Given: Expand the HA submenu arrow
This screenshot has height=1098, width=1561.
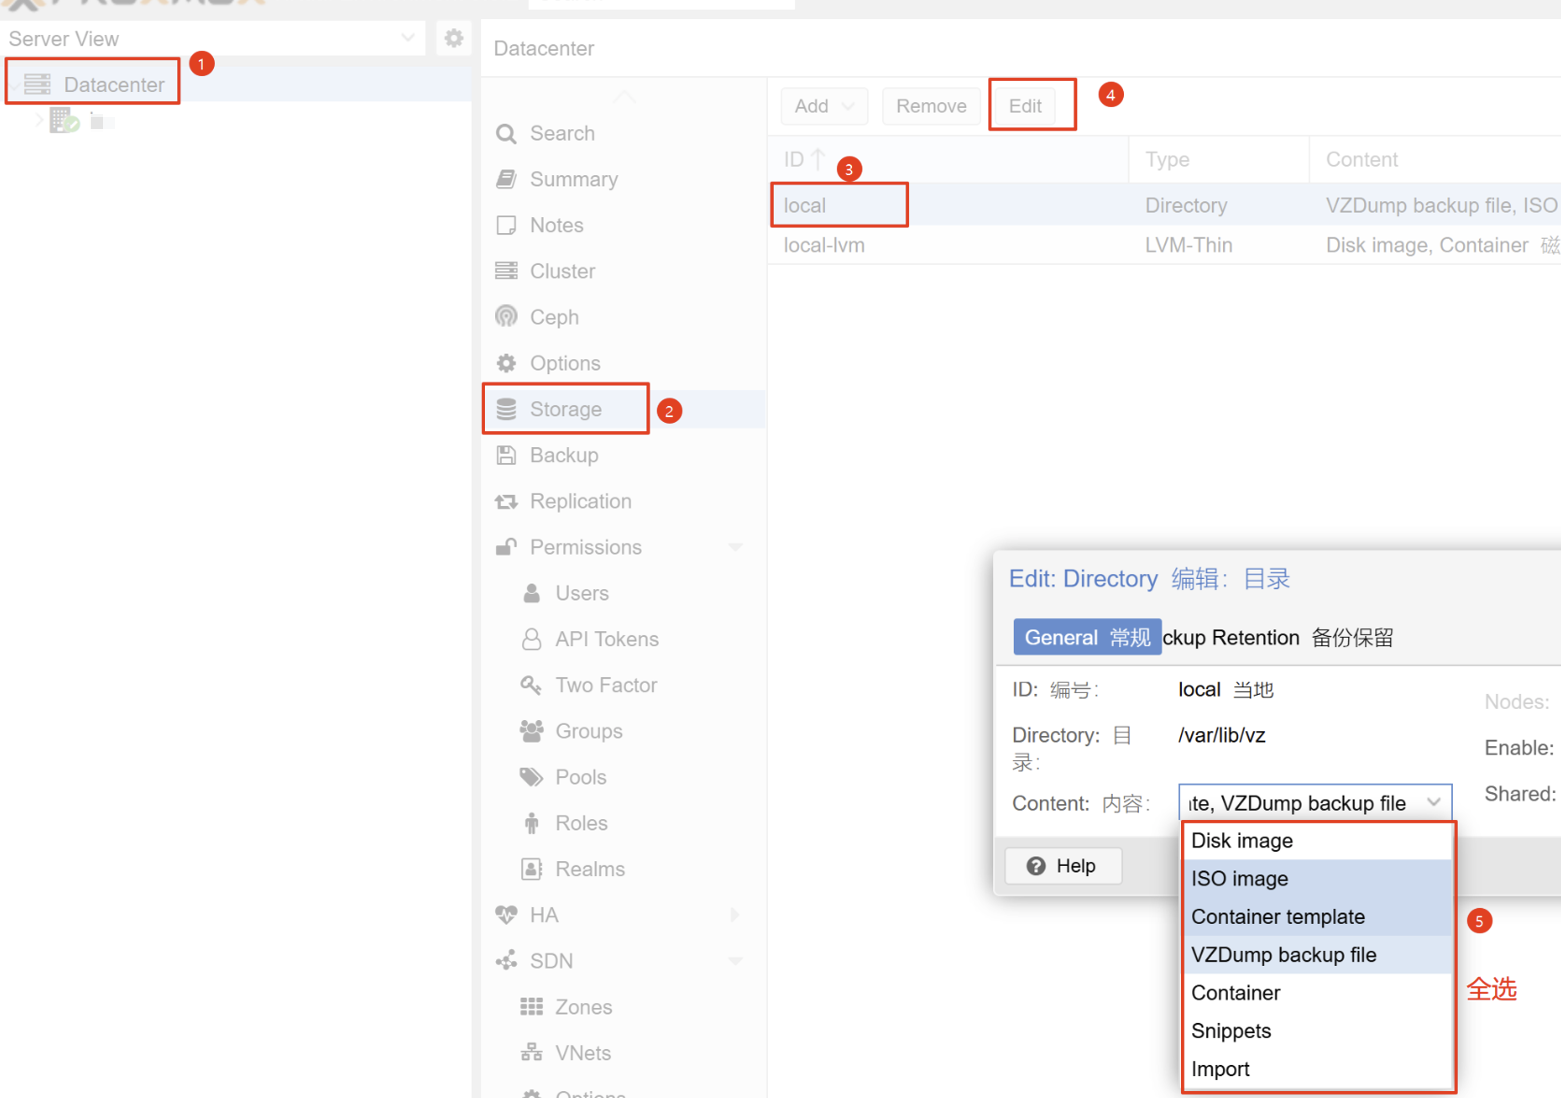Looking at the screenshot, I should point(735,915).
